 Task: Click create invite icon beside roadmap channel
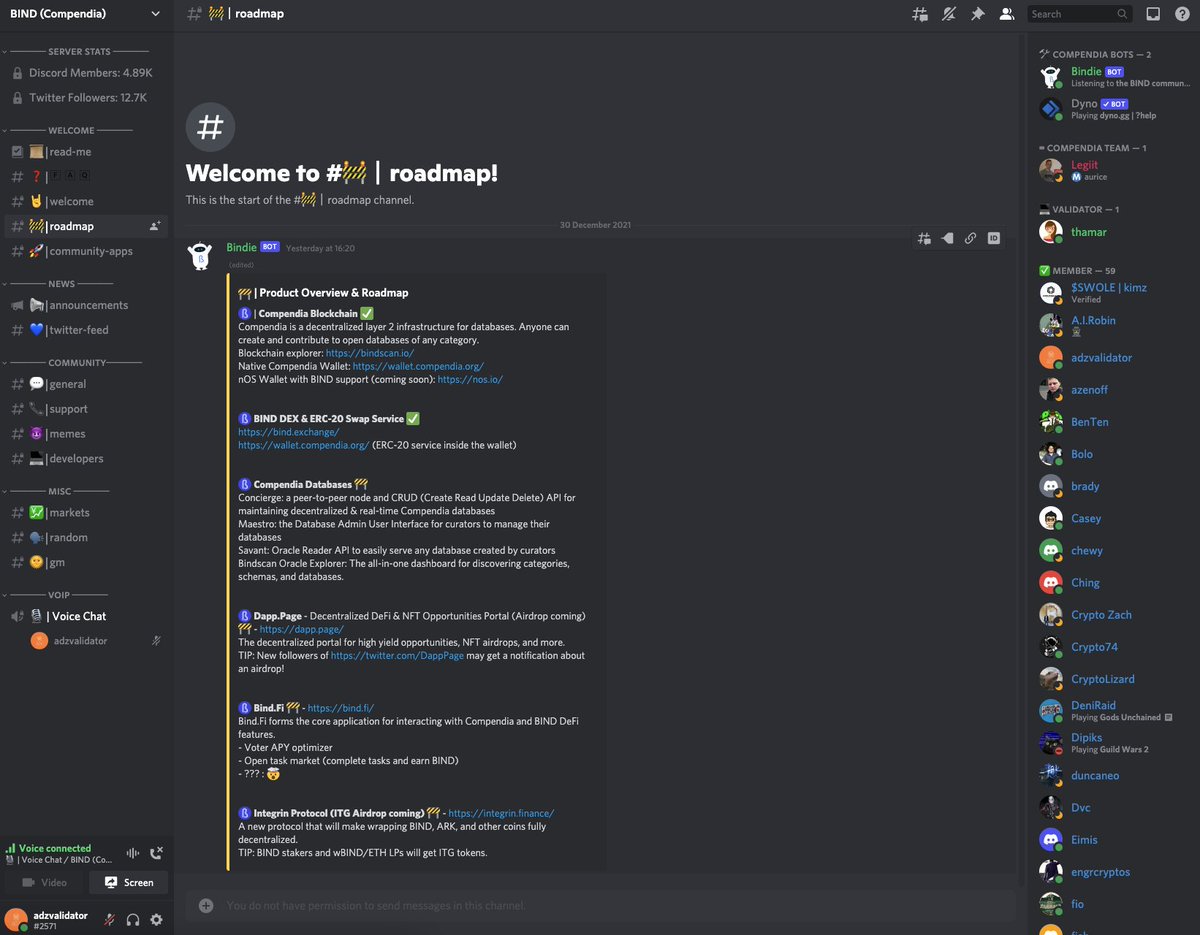click(155, 226)
